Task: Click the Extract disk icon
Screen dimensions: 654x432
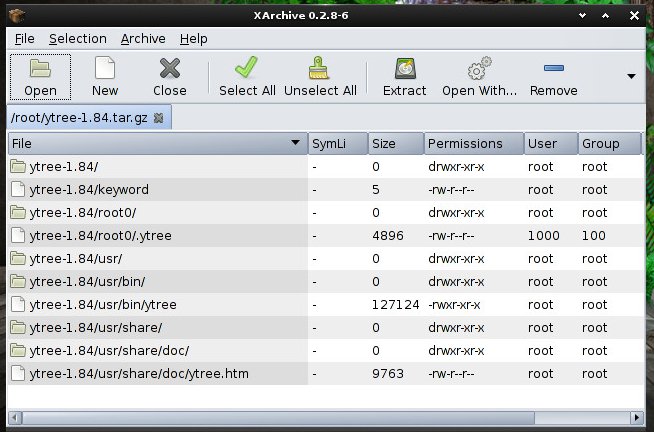Action: click(x=405, y=69)
